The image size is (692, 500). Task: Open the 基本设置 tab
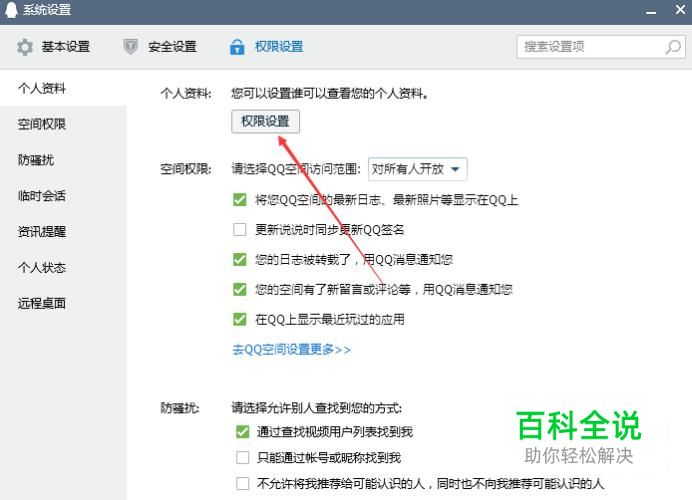(53, 47)
